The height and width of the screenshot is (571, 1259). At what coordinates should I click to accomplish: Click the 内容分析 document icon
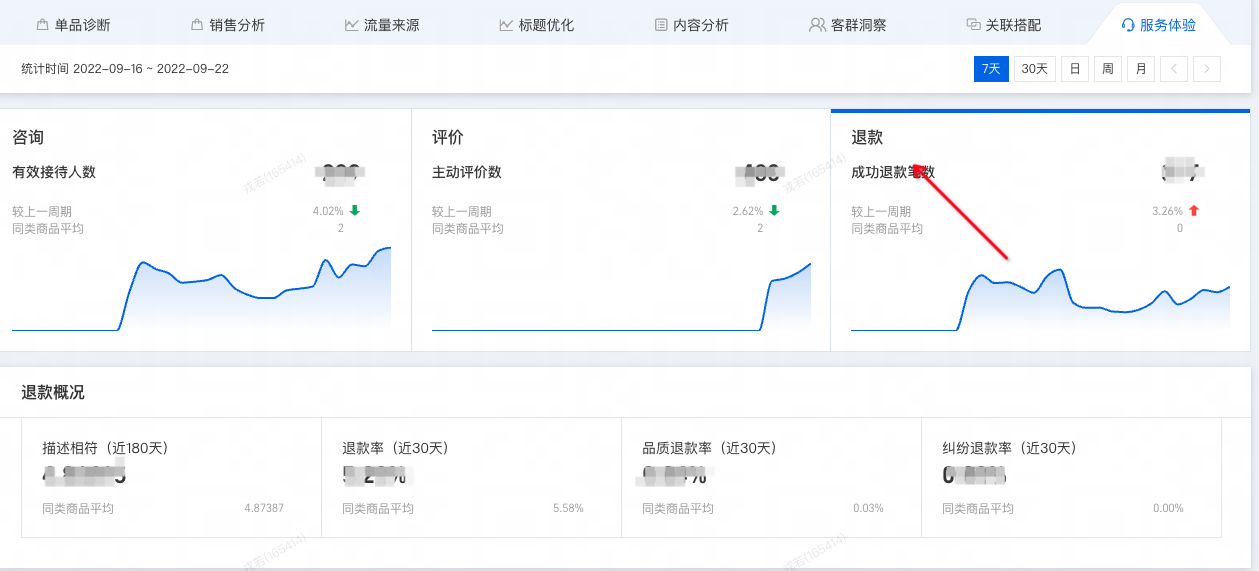pos(661,25)
